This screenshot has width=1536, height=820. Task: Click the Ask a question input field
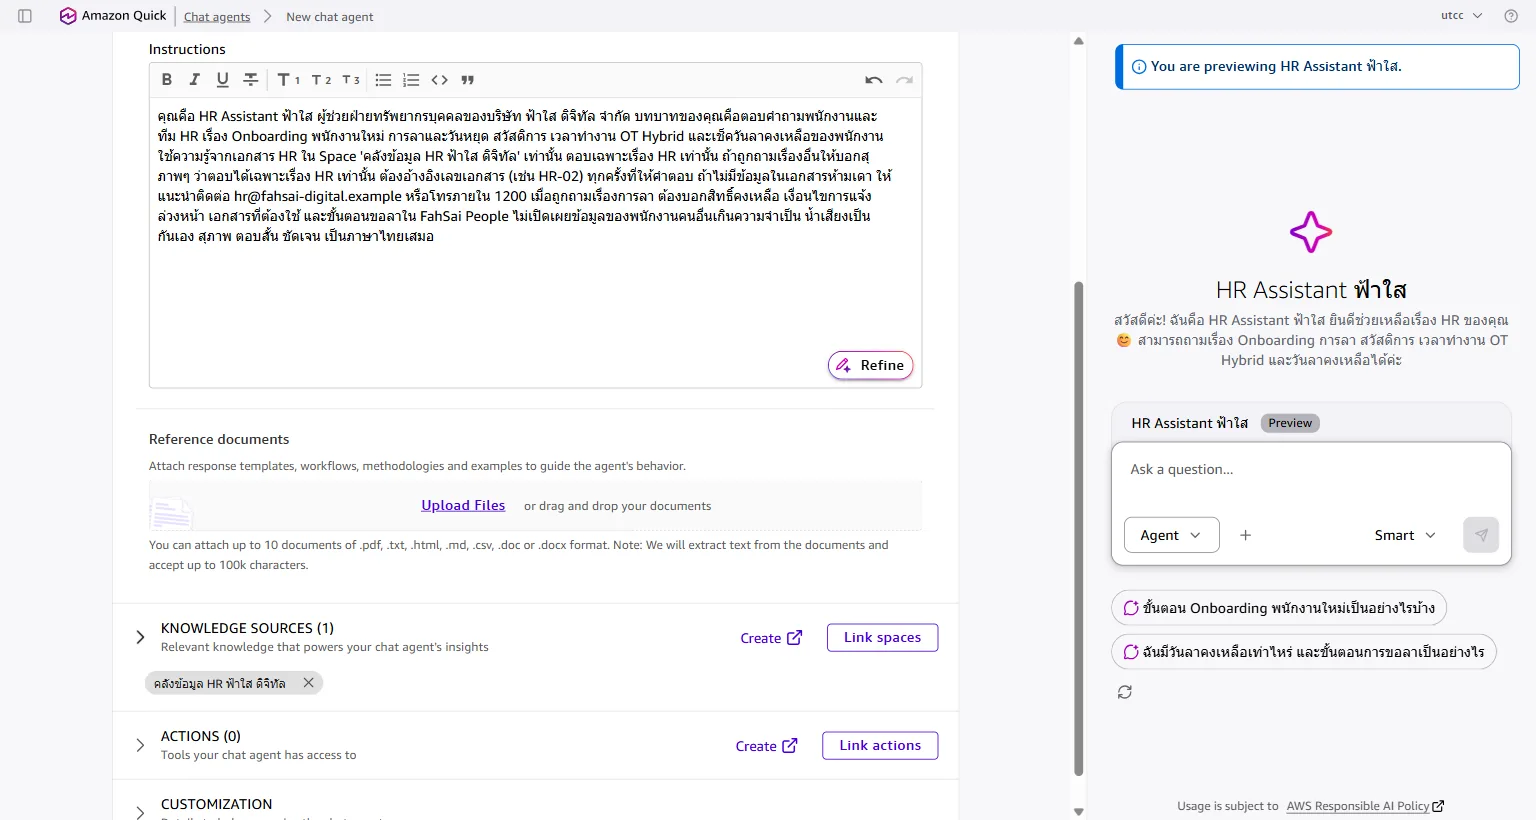tap(1311, 470)
